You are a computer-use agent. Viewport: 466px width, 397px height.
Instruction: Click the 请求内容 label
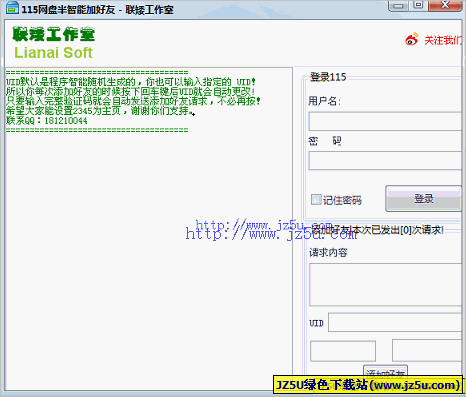pos(328,253)
